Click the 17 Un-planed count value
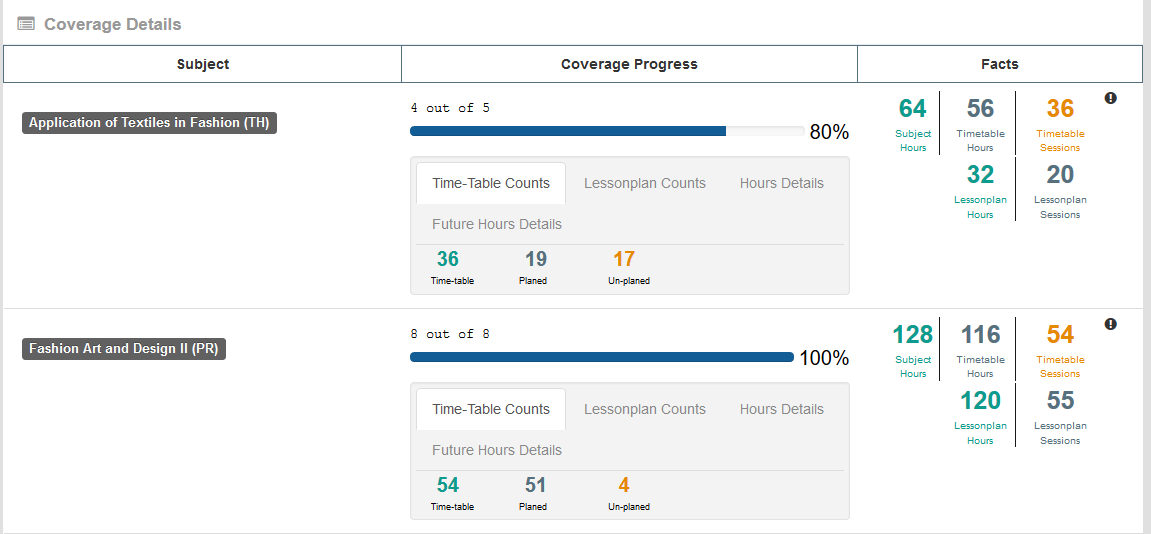Screen dimensions: 1151x534 (x=624, y=259)
